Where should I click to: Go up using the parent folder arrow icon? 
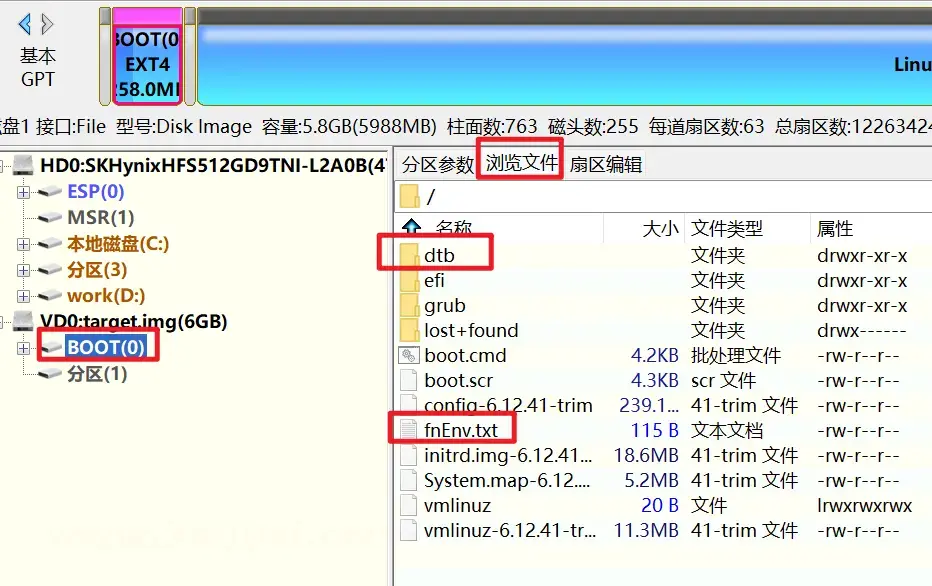click(x=410, y=229)
